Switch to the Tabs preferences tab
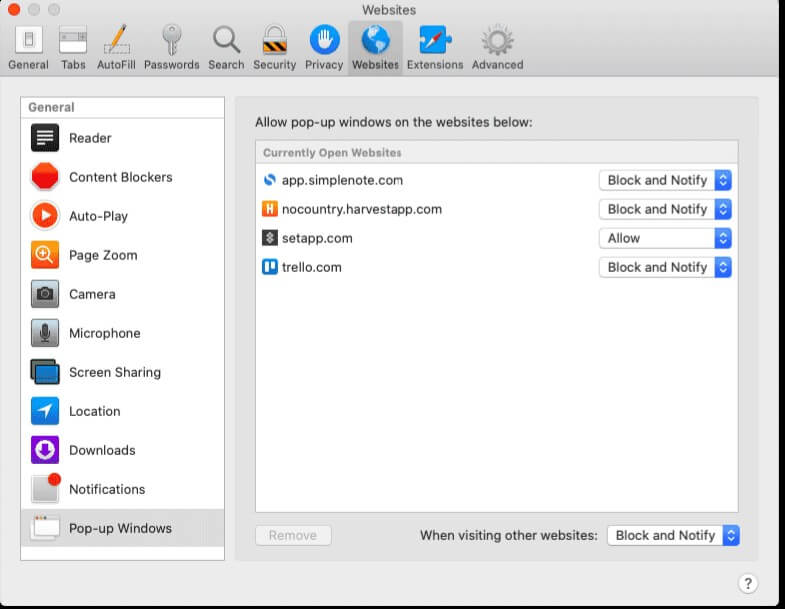The height and width of the screenshot is (609, 785). [x=73, y=47]
